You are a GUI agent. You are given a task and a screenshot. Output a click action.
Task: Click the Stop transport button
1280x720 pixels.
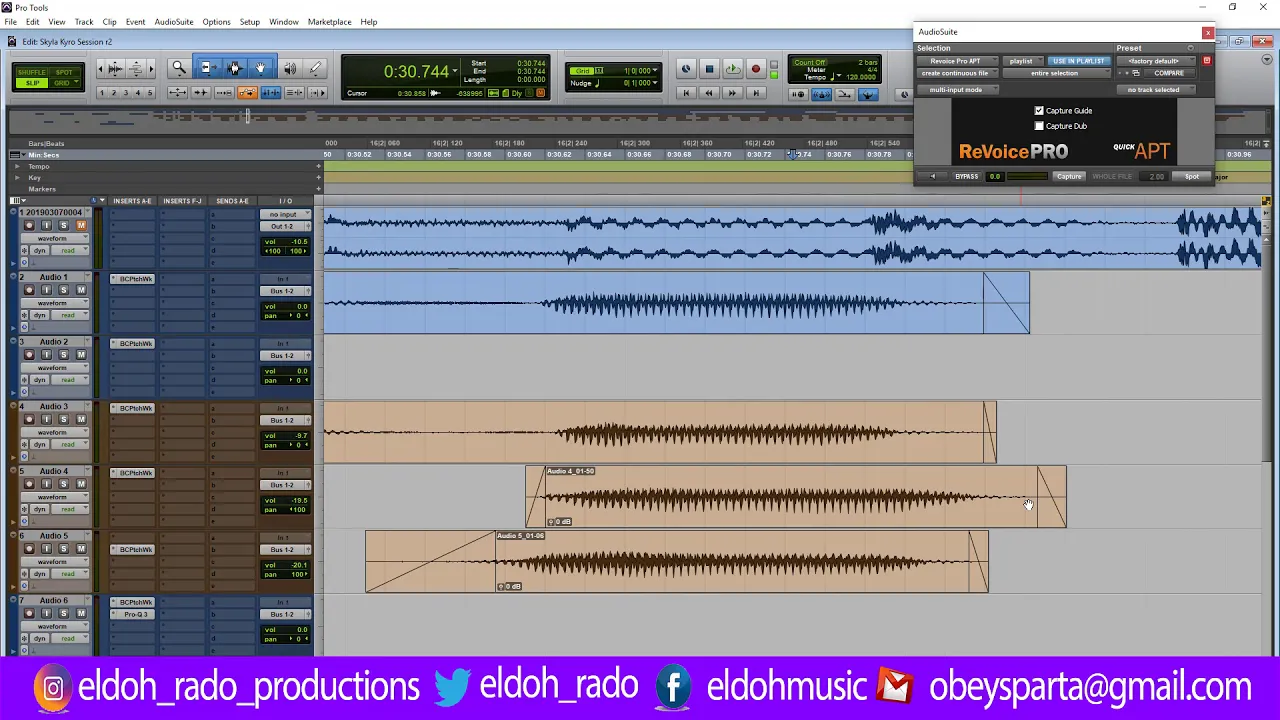(x=709, y=69)
